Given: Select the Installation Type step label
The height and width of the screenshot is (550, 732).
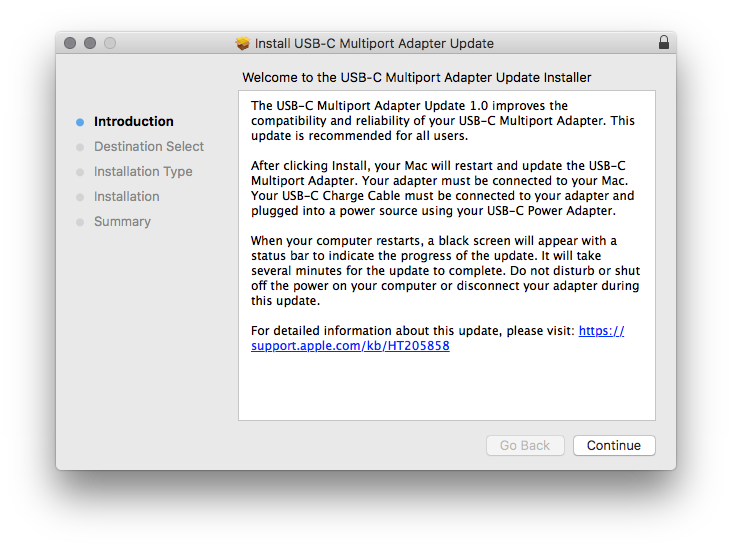Looking at the screenshot, I should click(x=143, y=172).
